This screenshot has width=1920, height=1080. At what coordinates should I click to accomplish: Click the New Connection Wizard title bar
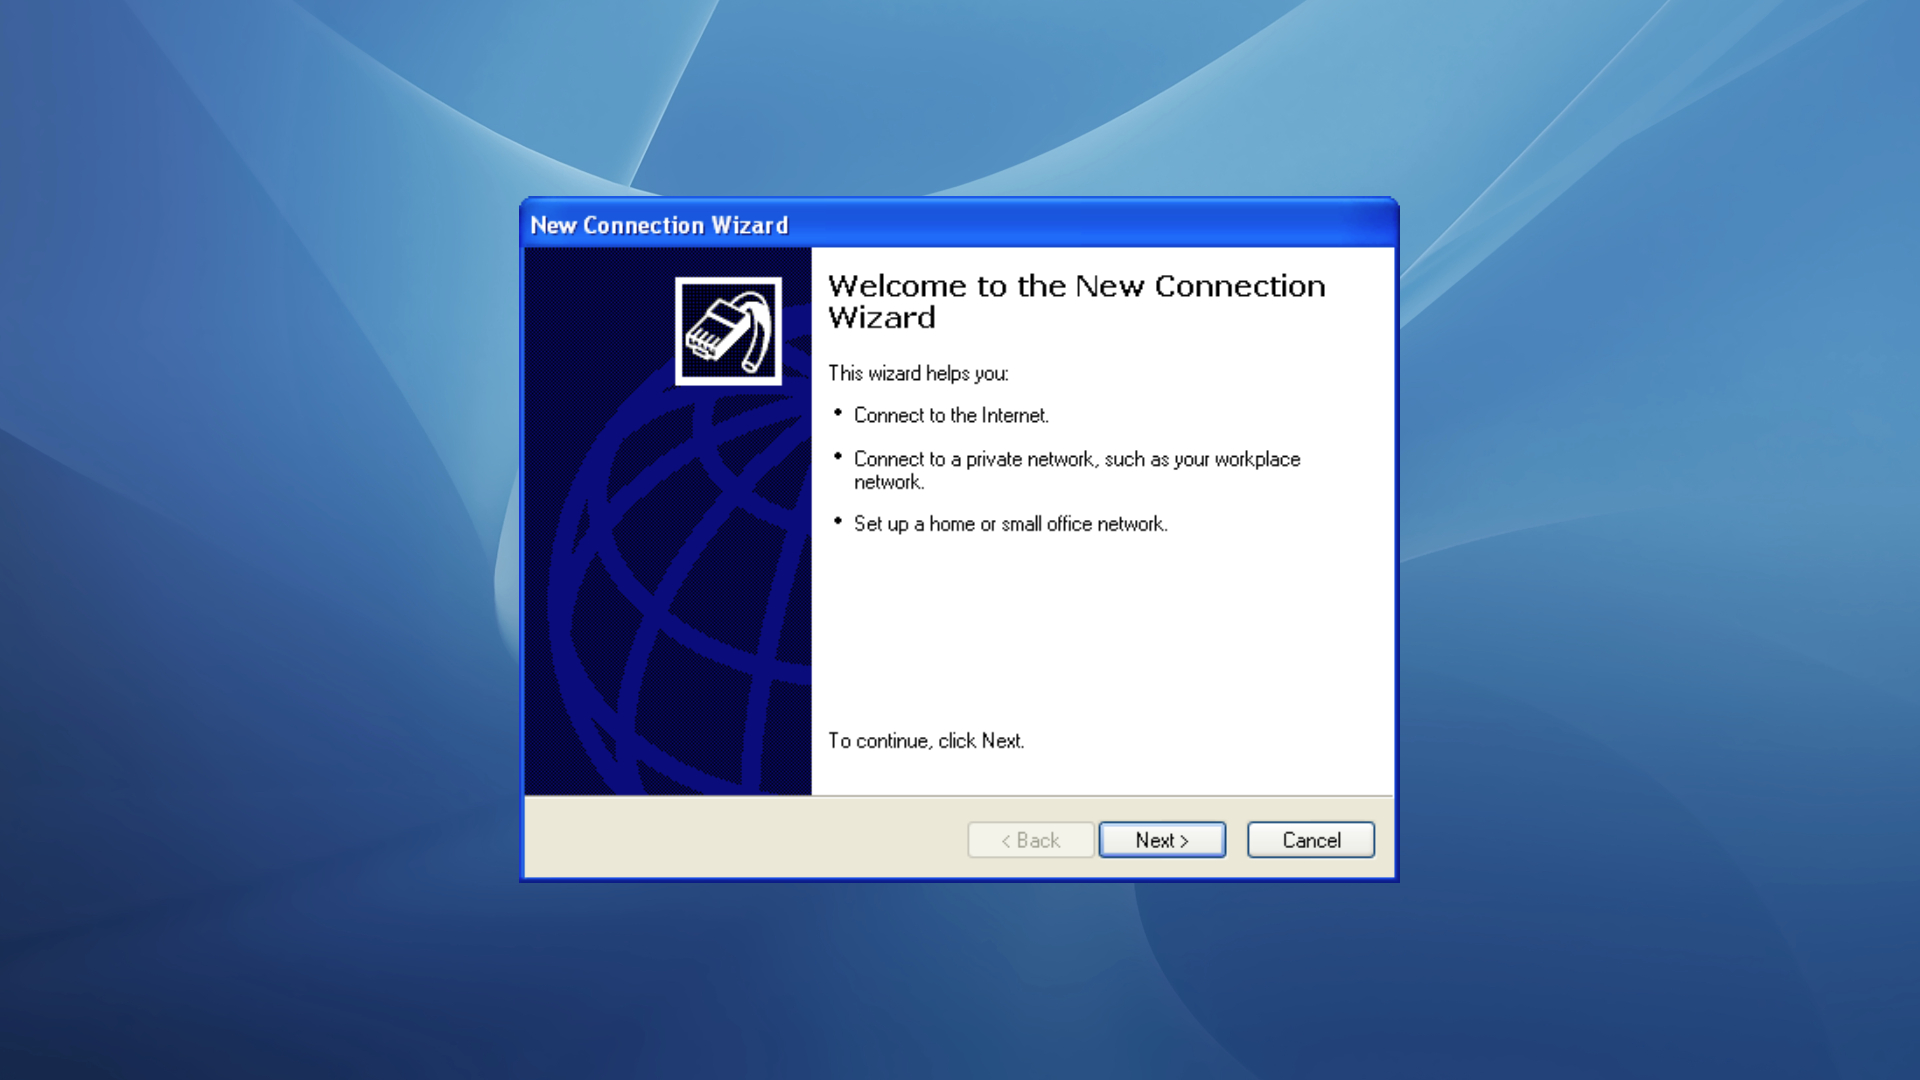point(958,225)
